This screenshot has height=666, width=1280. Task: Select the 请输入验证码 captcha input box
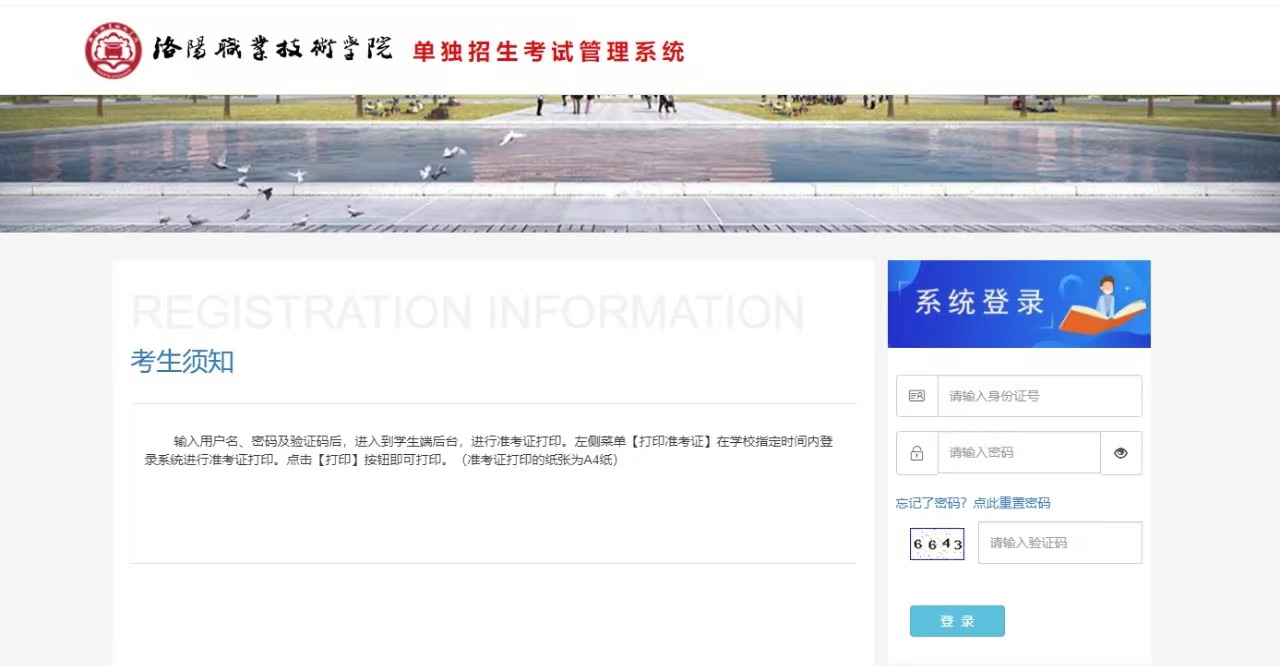[x=1059, y=543]
